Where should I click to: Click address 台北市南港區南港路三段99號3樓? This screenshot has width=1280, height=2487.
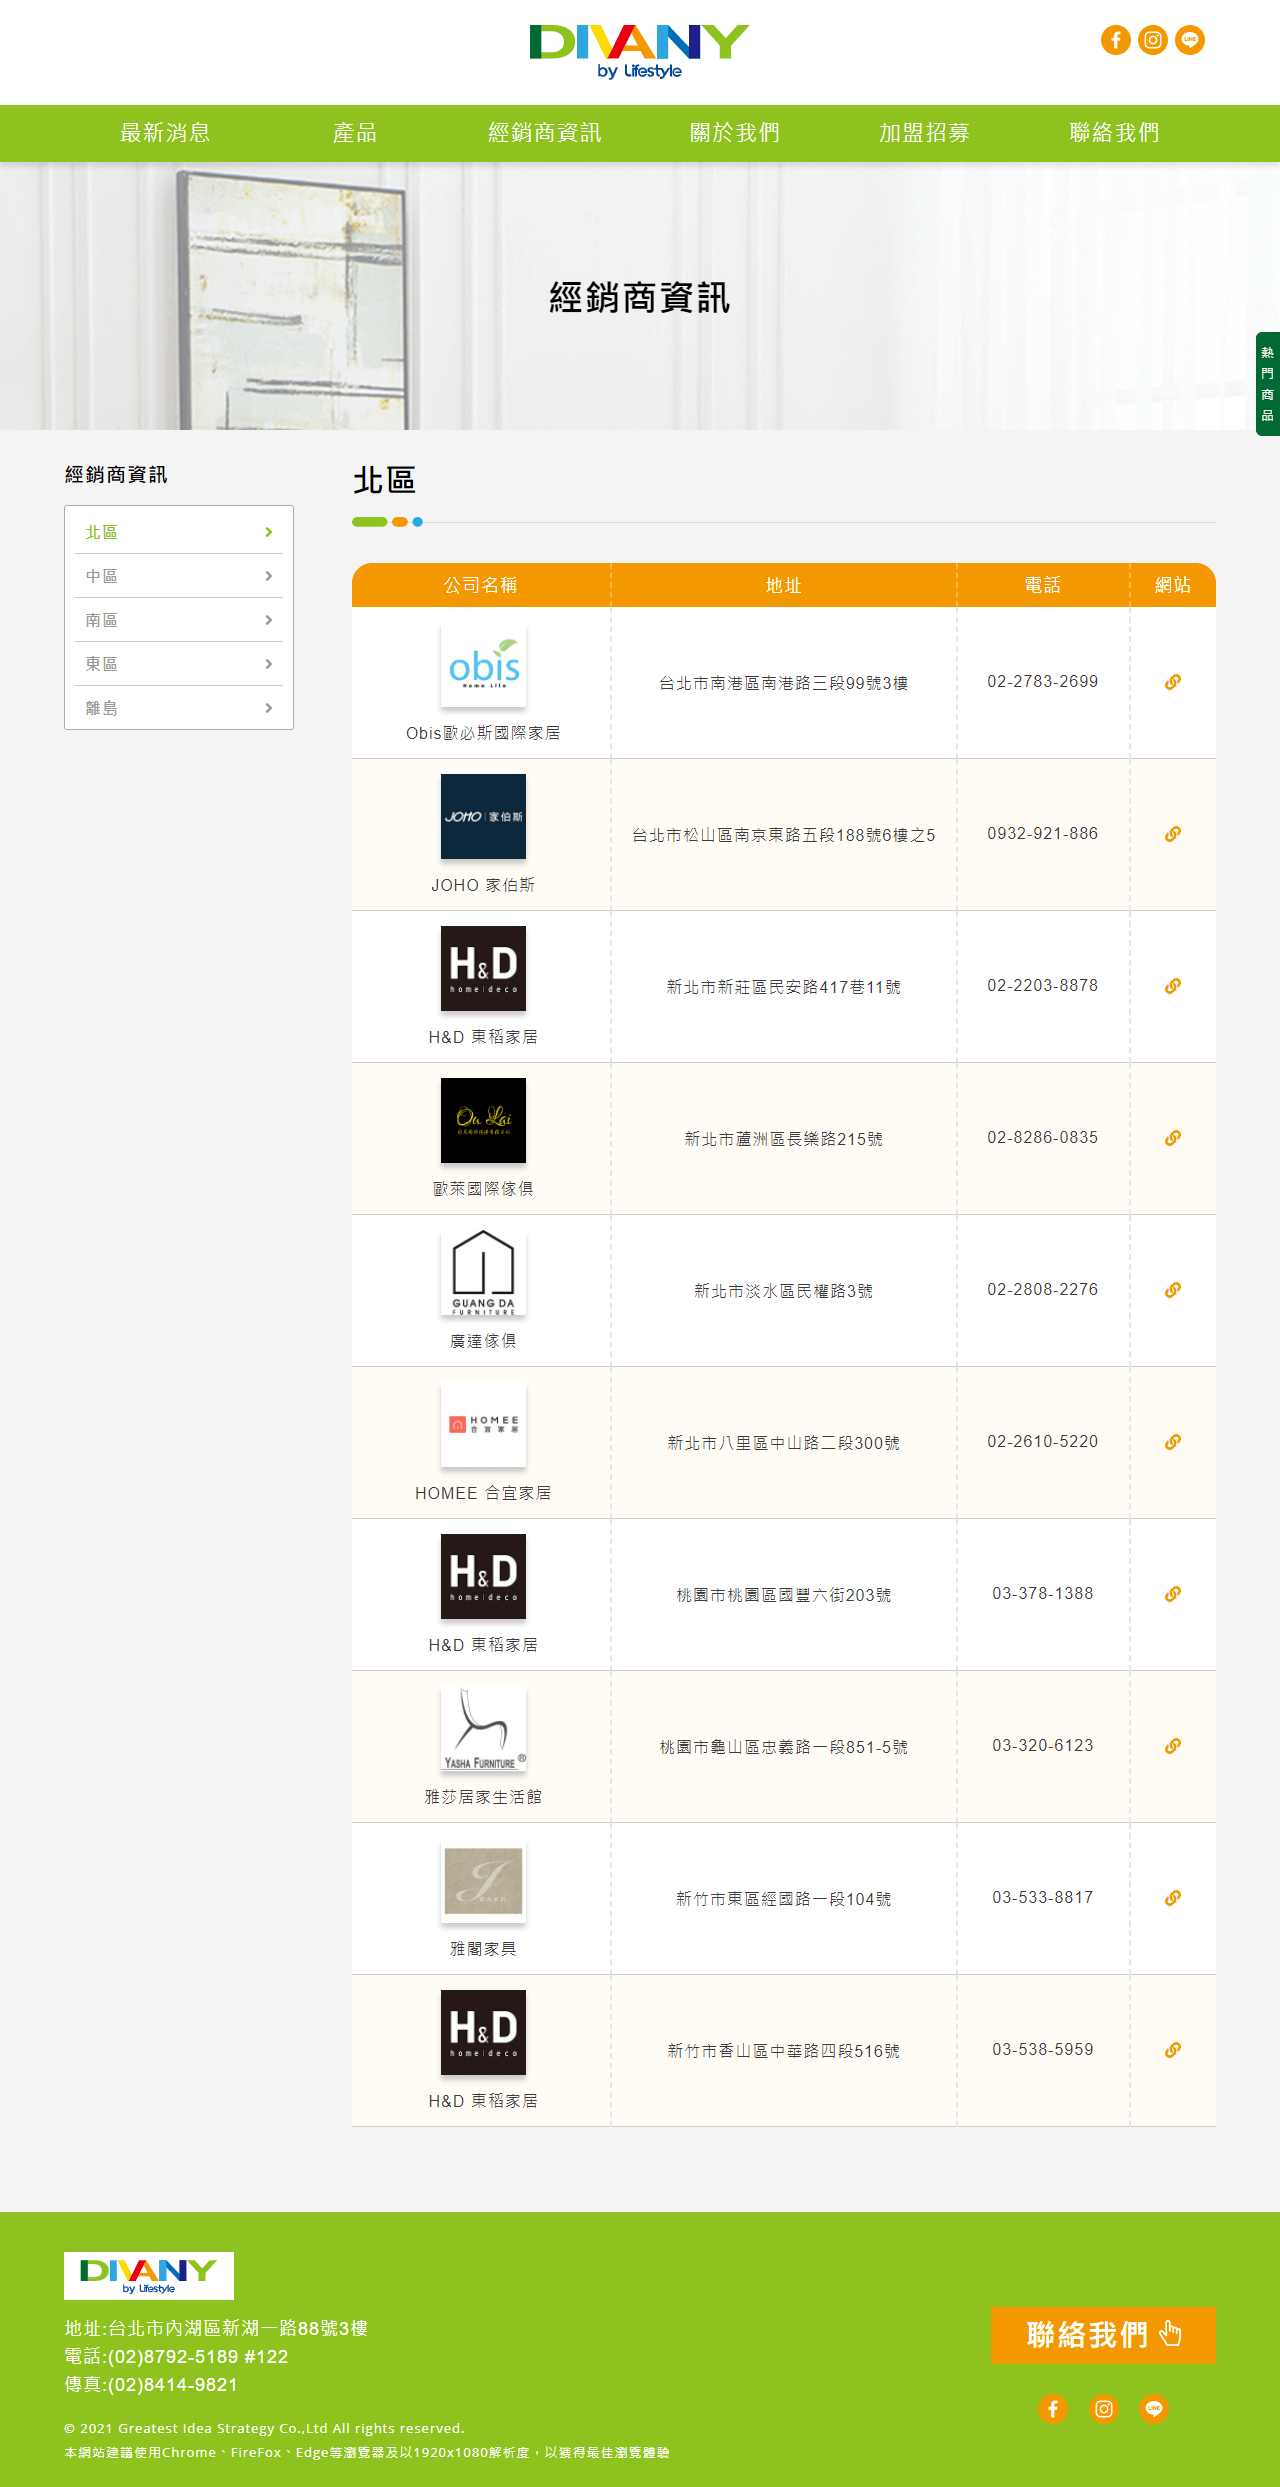[784, 683]
